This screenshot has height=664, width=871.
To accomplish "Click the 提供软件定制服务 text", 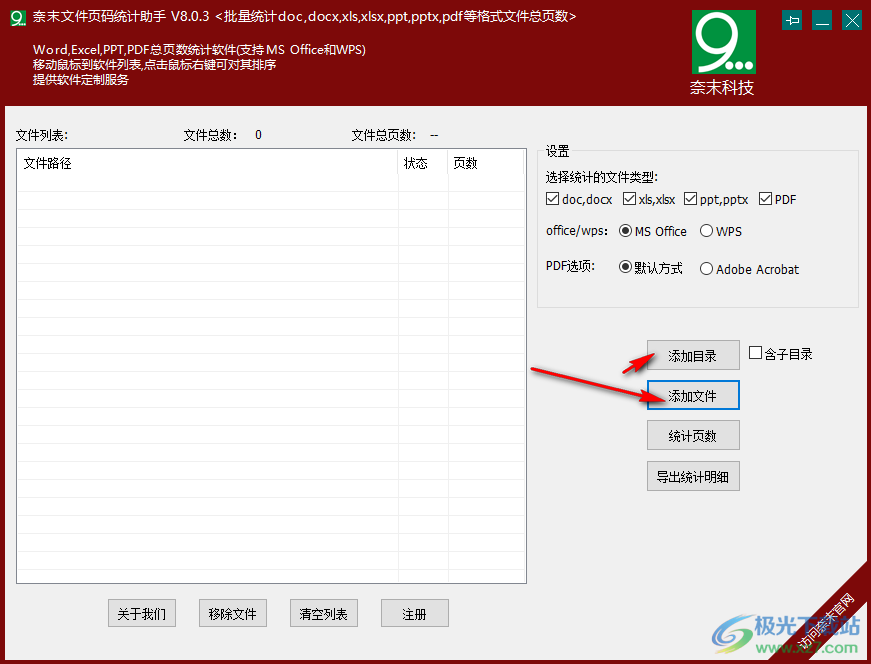I will tap(81, 79).
